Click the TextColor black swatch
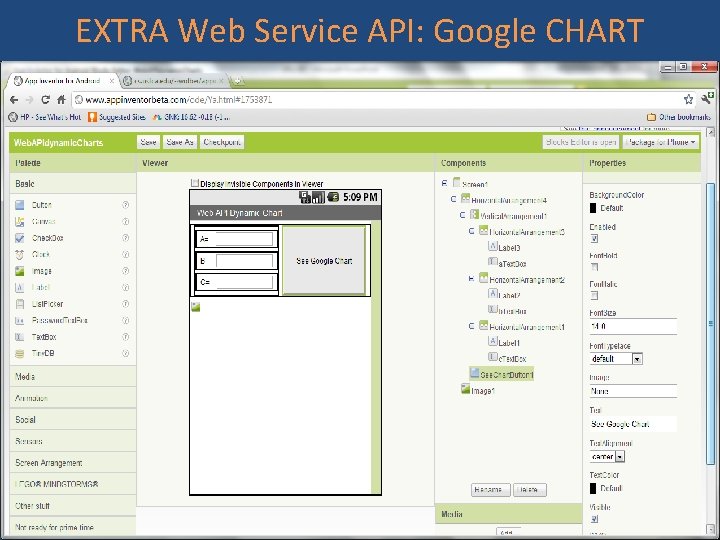 [593, 488]
